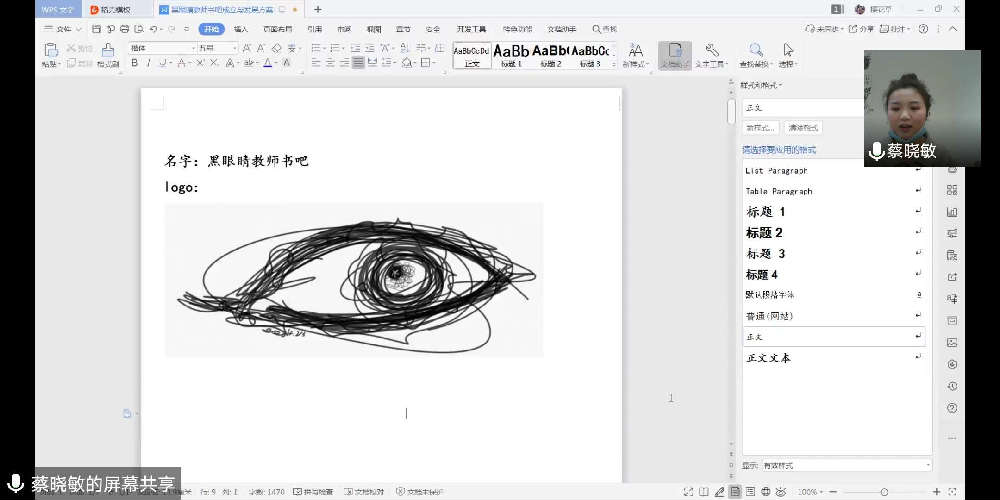Click the eye logo image in document
The width and height of the screenshot is (1000, 500).
pos(354,279)
